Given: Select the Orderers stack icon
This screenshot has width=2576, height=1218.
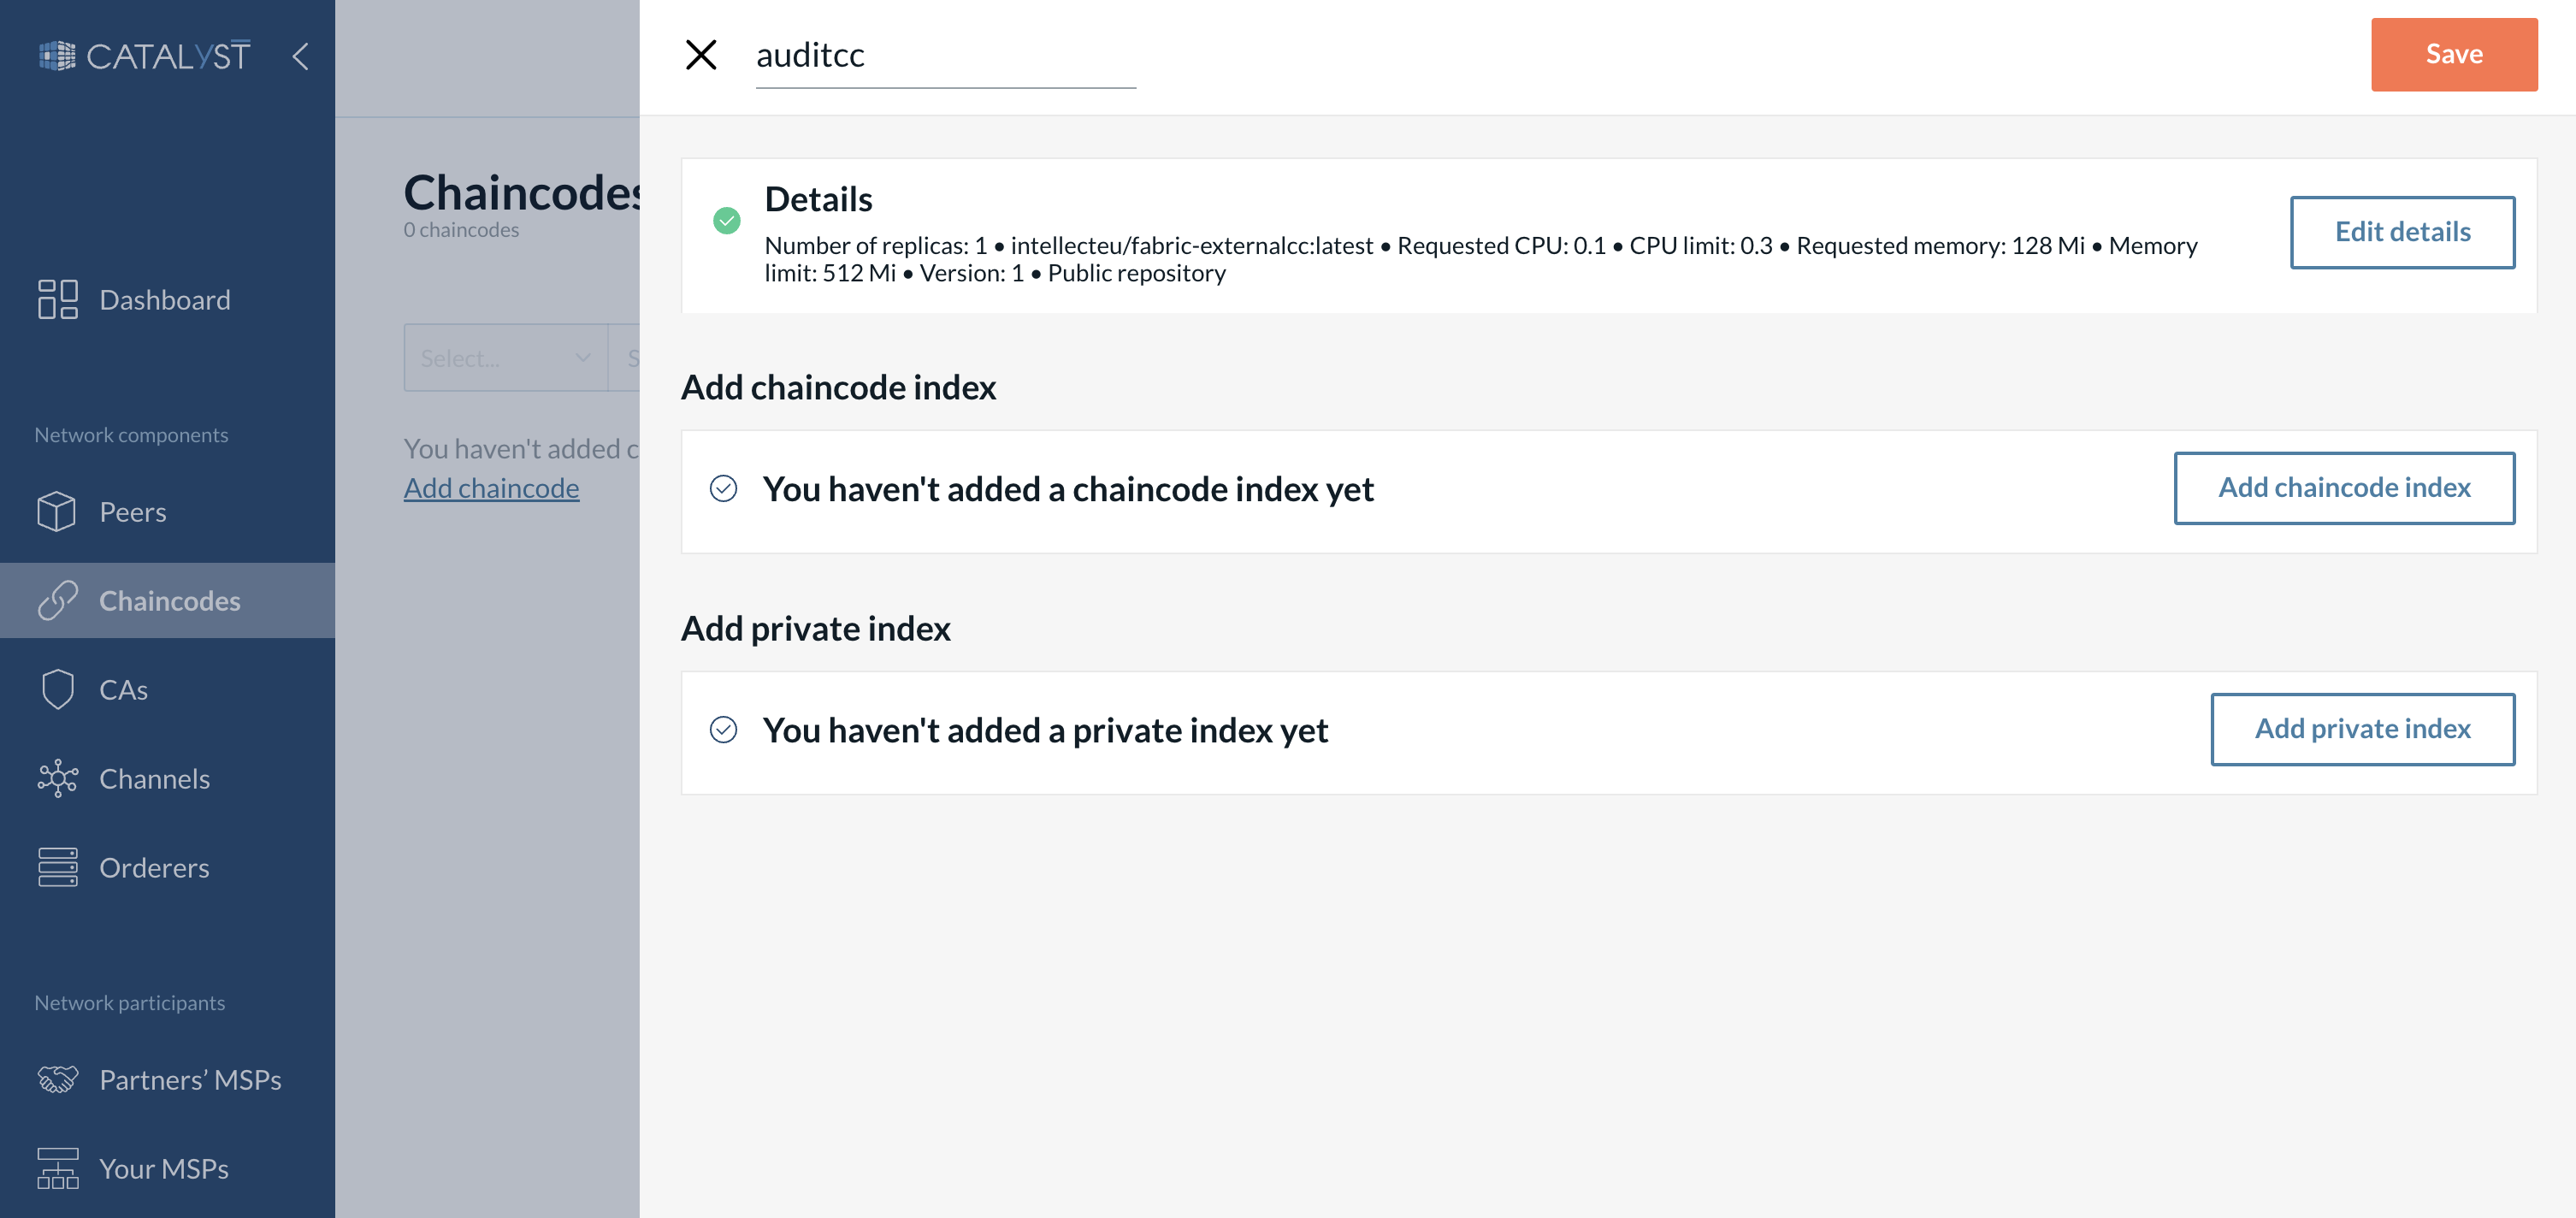Looking at the screenshot, I should click(x=58, y=867).
